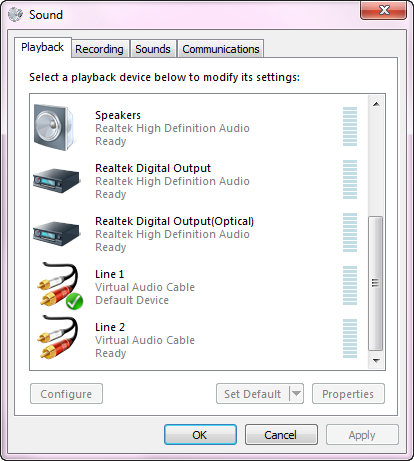The height and width of the screenshot is (461, 414).
Task: Click the Line 2 volume level meter
Action: click(350, 338)
